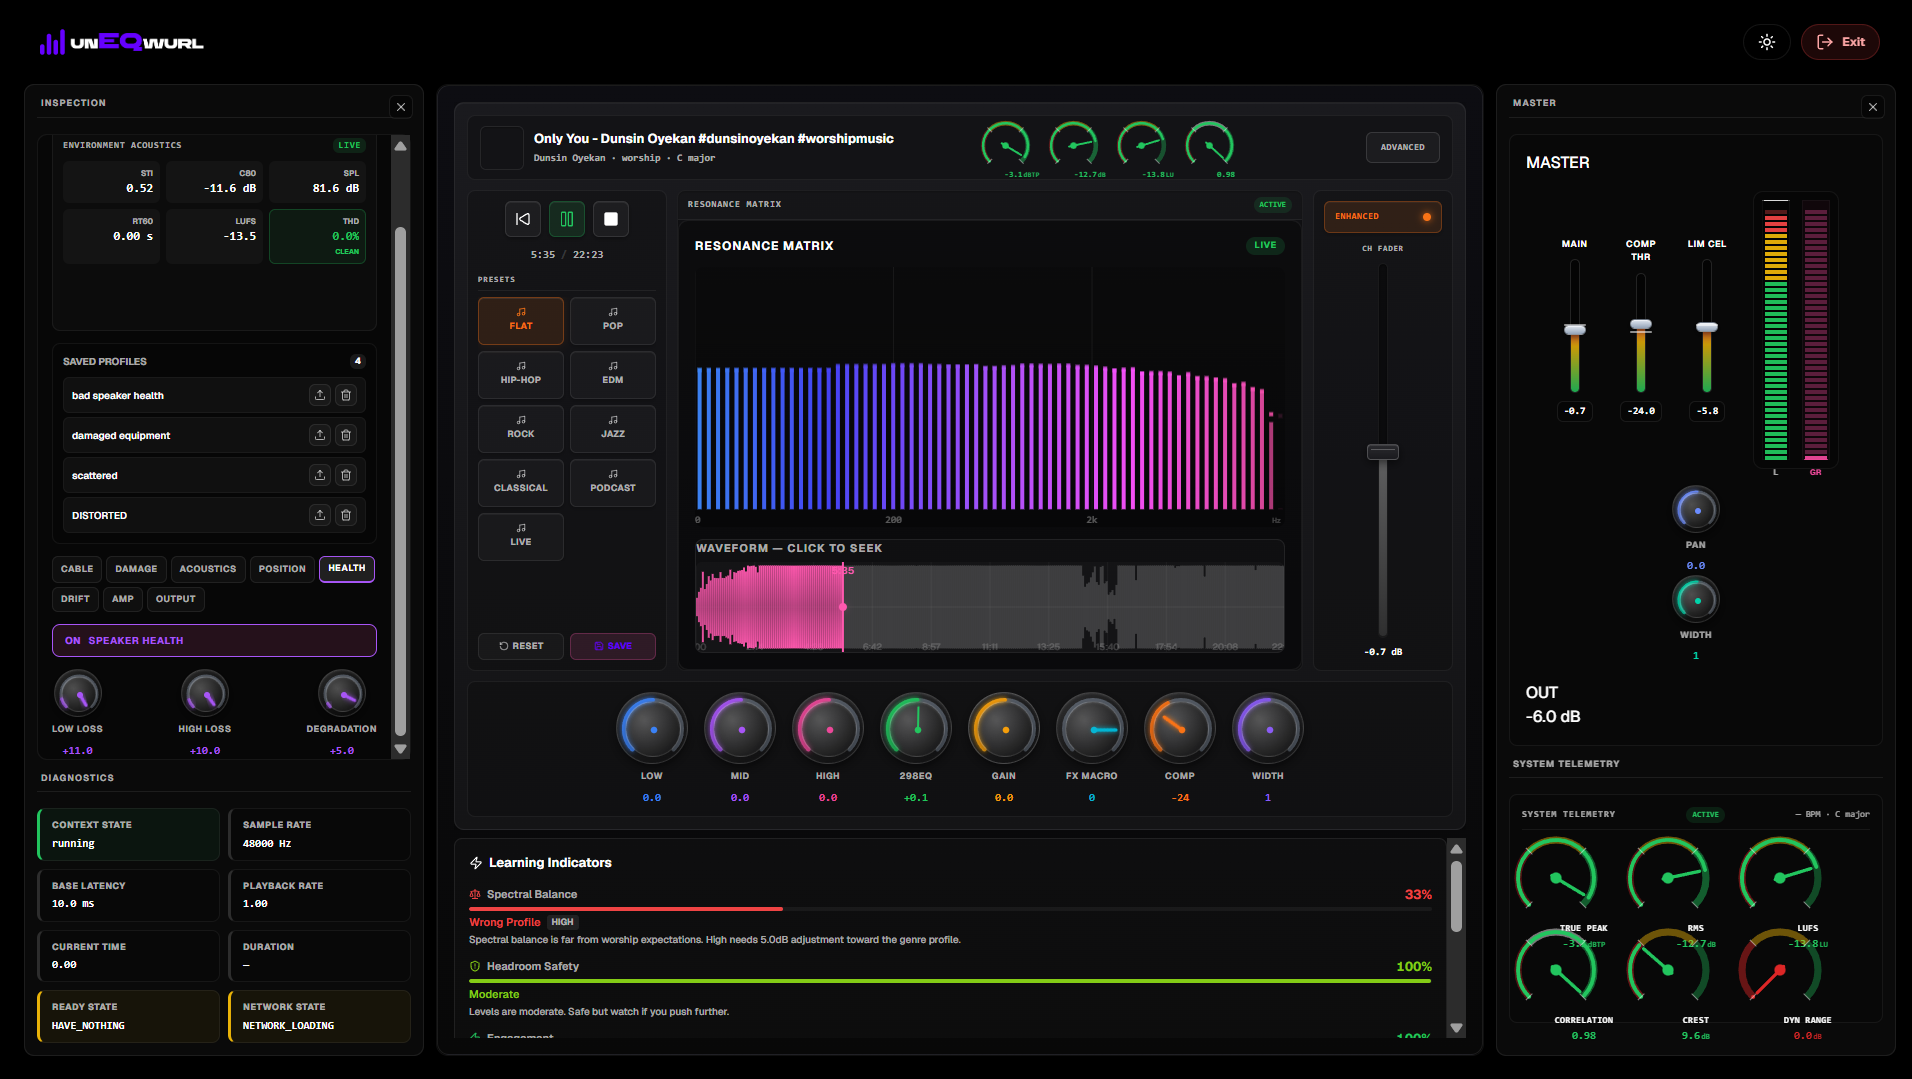Toggle the ENHANCED mode switch
Screen dimensions: 1912x1079
[x=1382, y=217]
